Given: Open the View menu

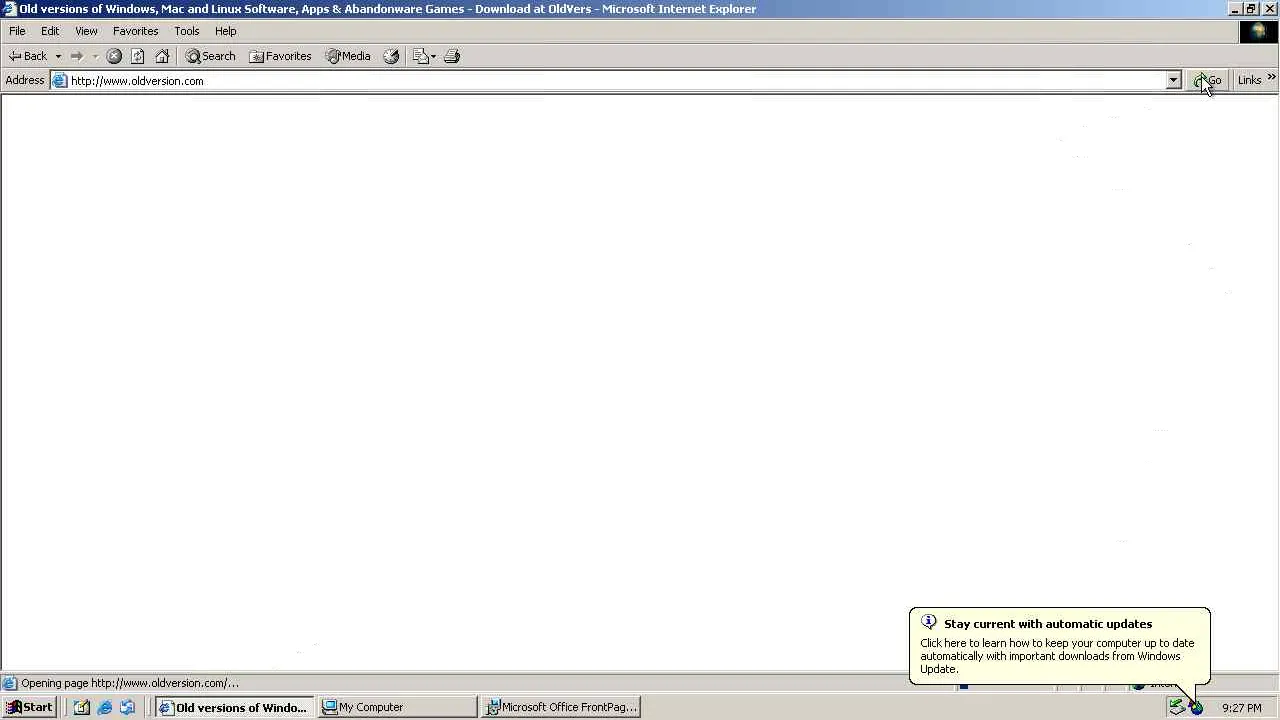Looking at the screenshot, I should pos(86,31).
